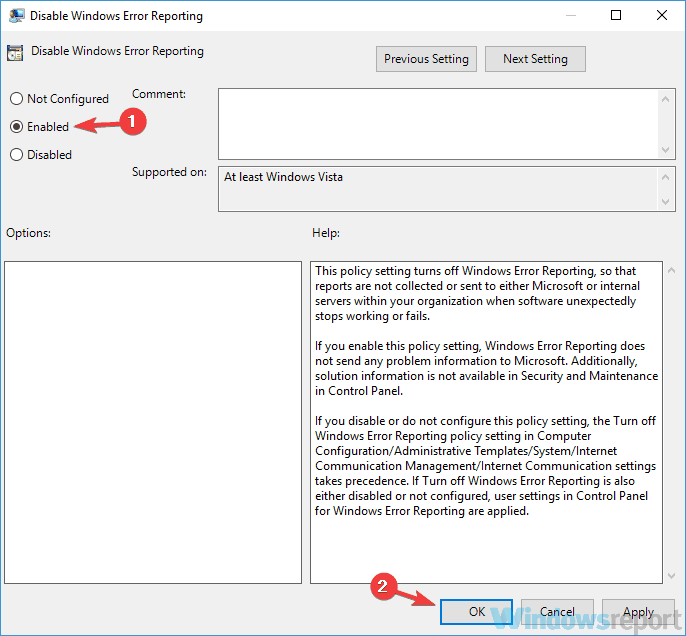
Task: Click the title bar window icon
Action: pos(16,16)
